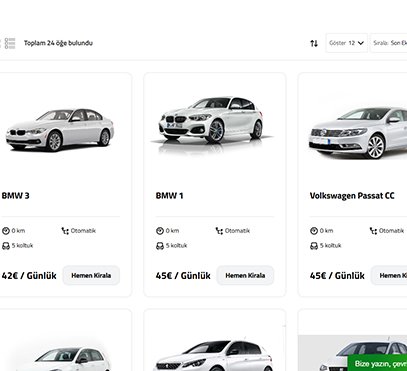Click the BMW 3 car photo
This screenshot has height=371, width=407.
pos(60,129)
